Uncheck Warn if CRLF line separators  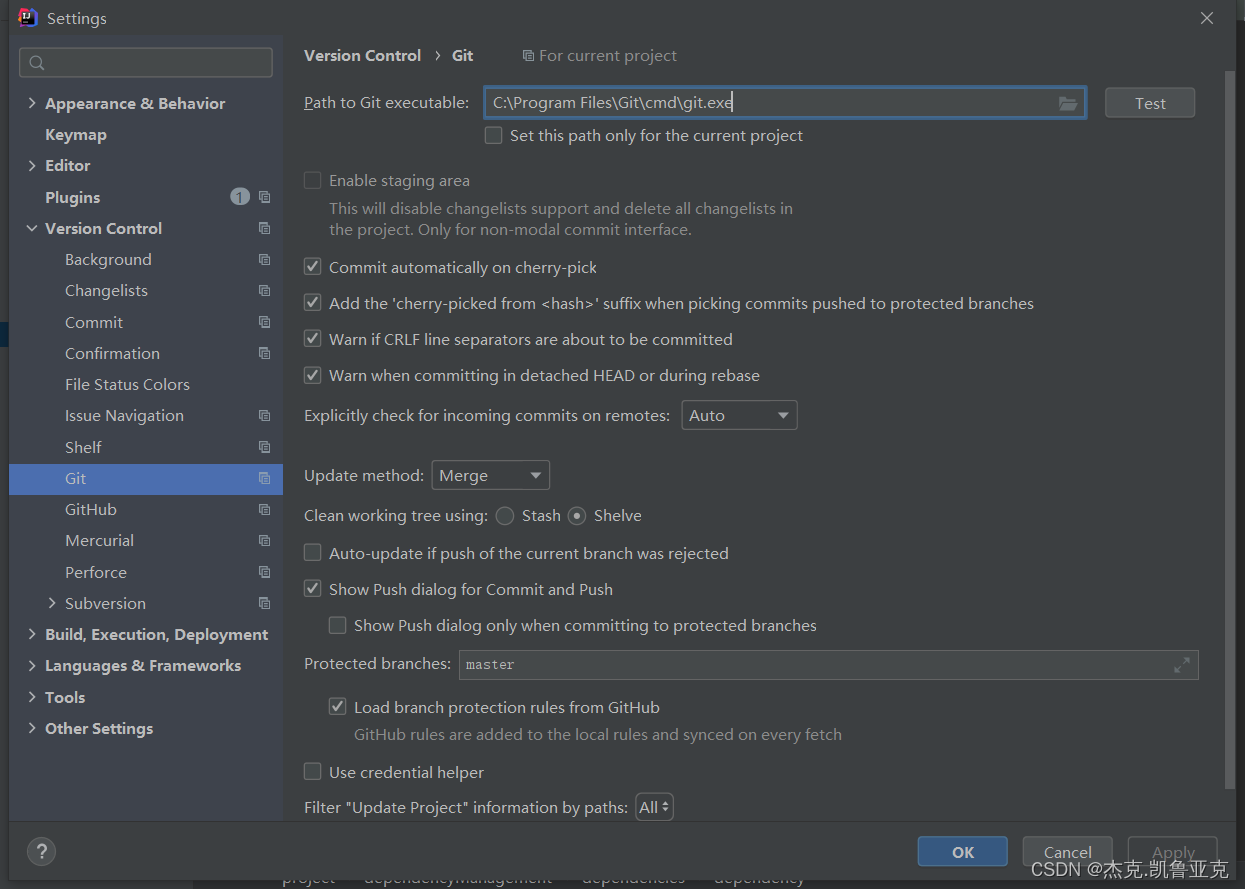tap(312, 339)
